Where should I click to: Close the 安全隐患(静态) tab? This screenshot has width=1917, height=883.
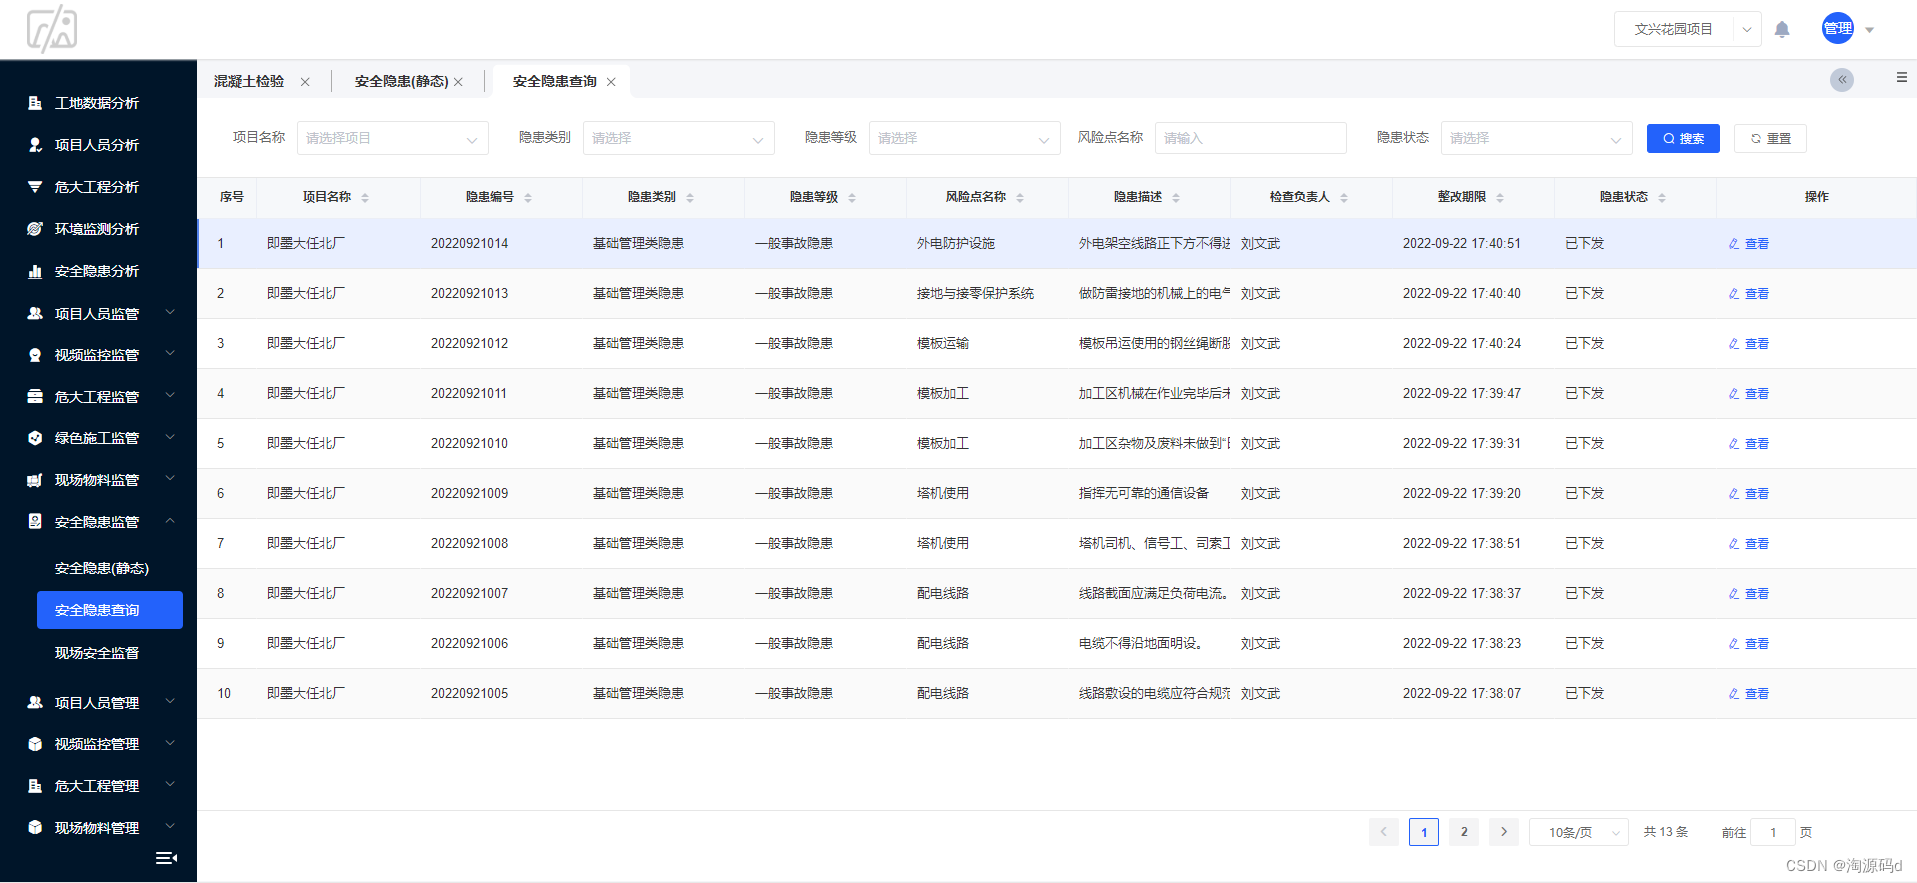point(458,82)
